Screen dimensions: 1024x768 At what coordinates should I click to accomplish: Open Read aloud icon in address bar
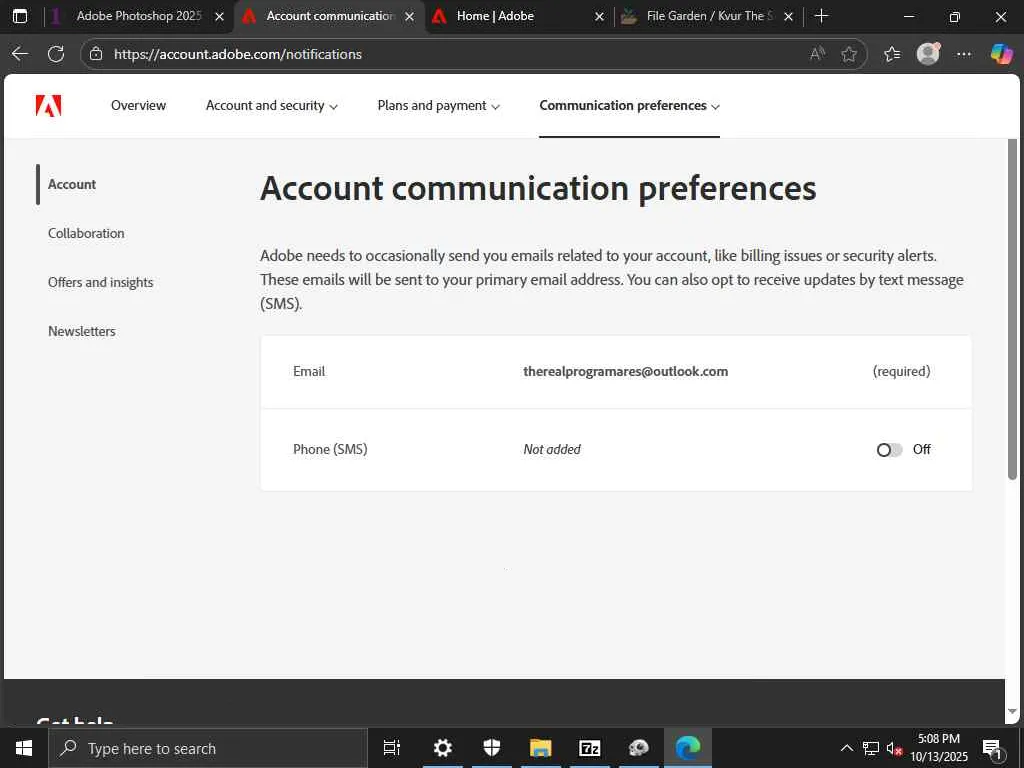[x=817, y=54]
